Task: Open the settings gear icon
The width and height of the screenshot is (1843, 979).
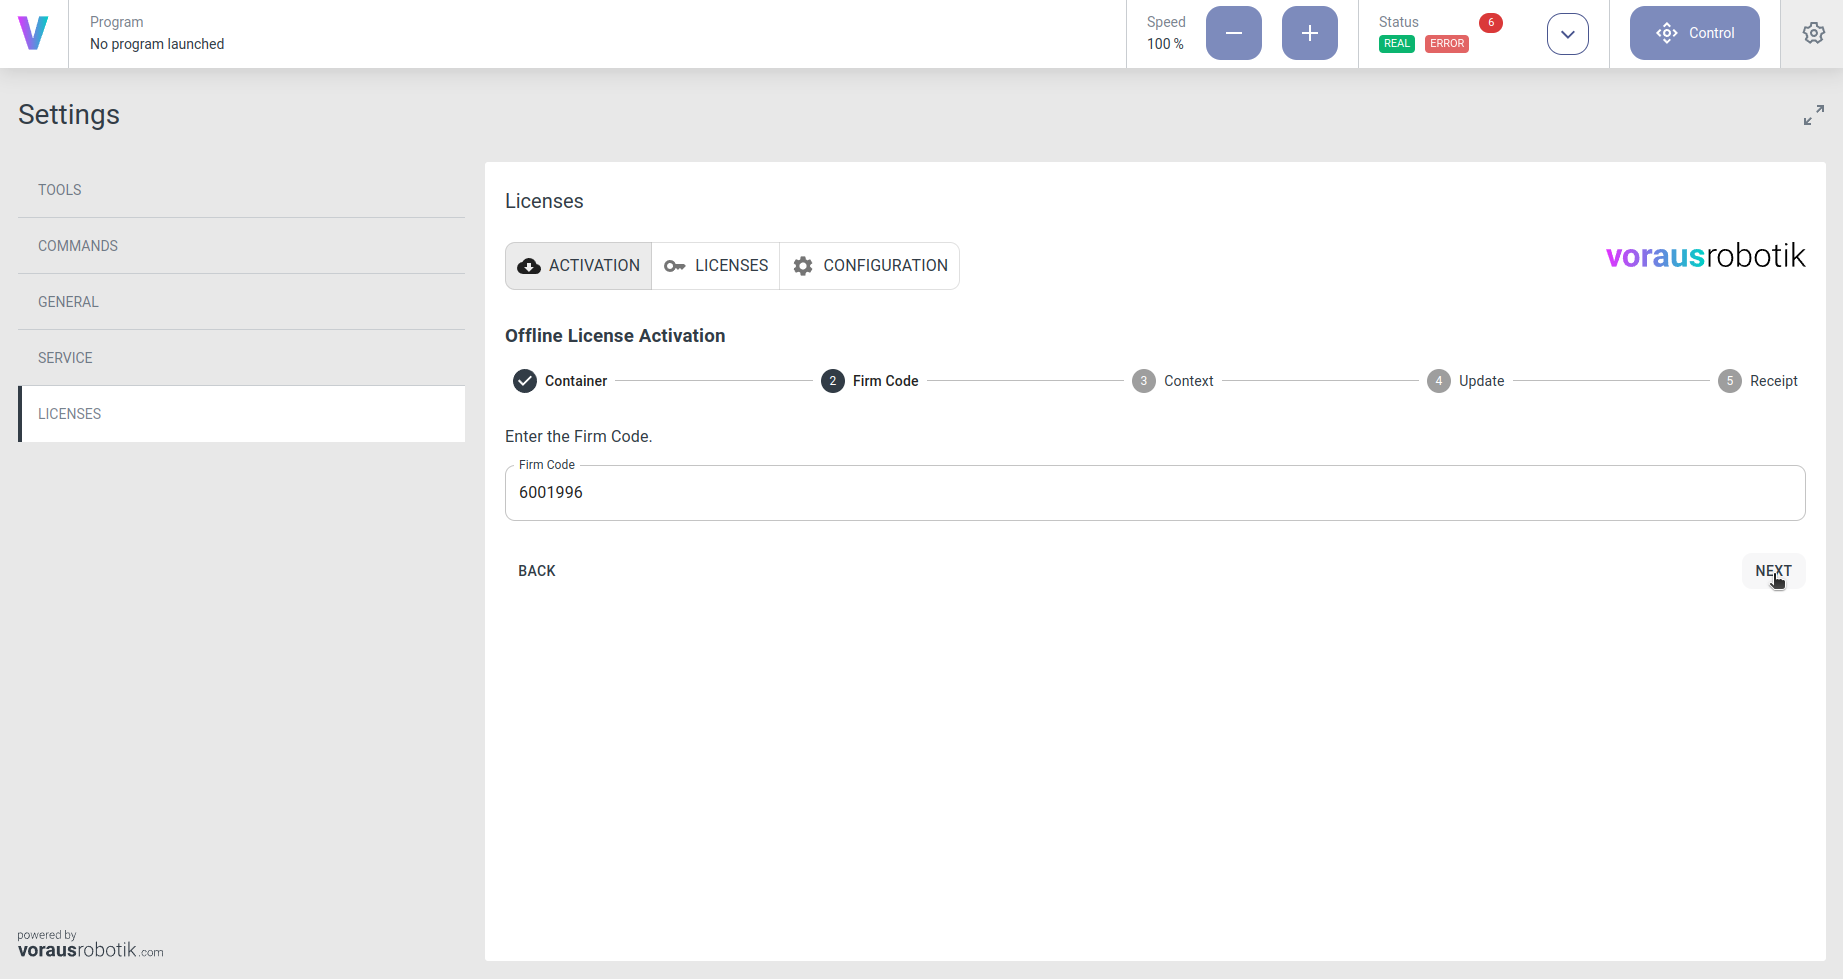Action: tap(1813, 33)
